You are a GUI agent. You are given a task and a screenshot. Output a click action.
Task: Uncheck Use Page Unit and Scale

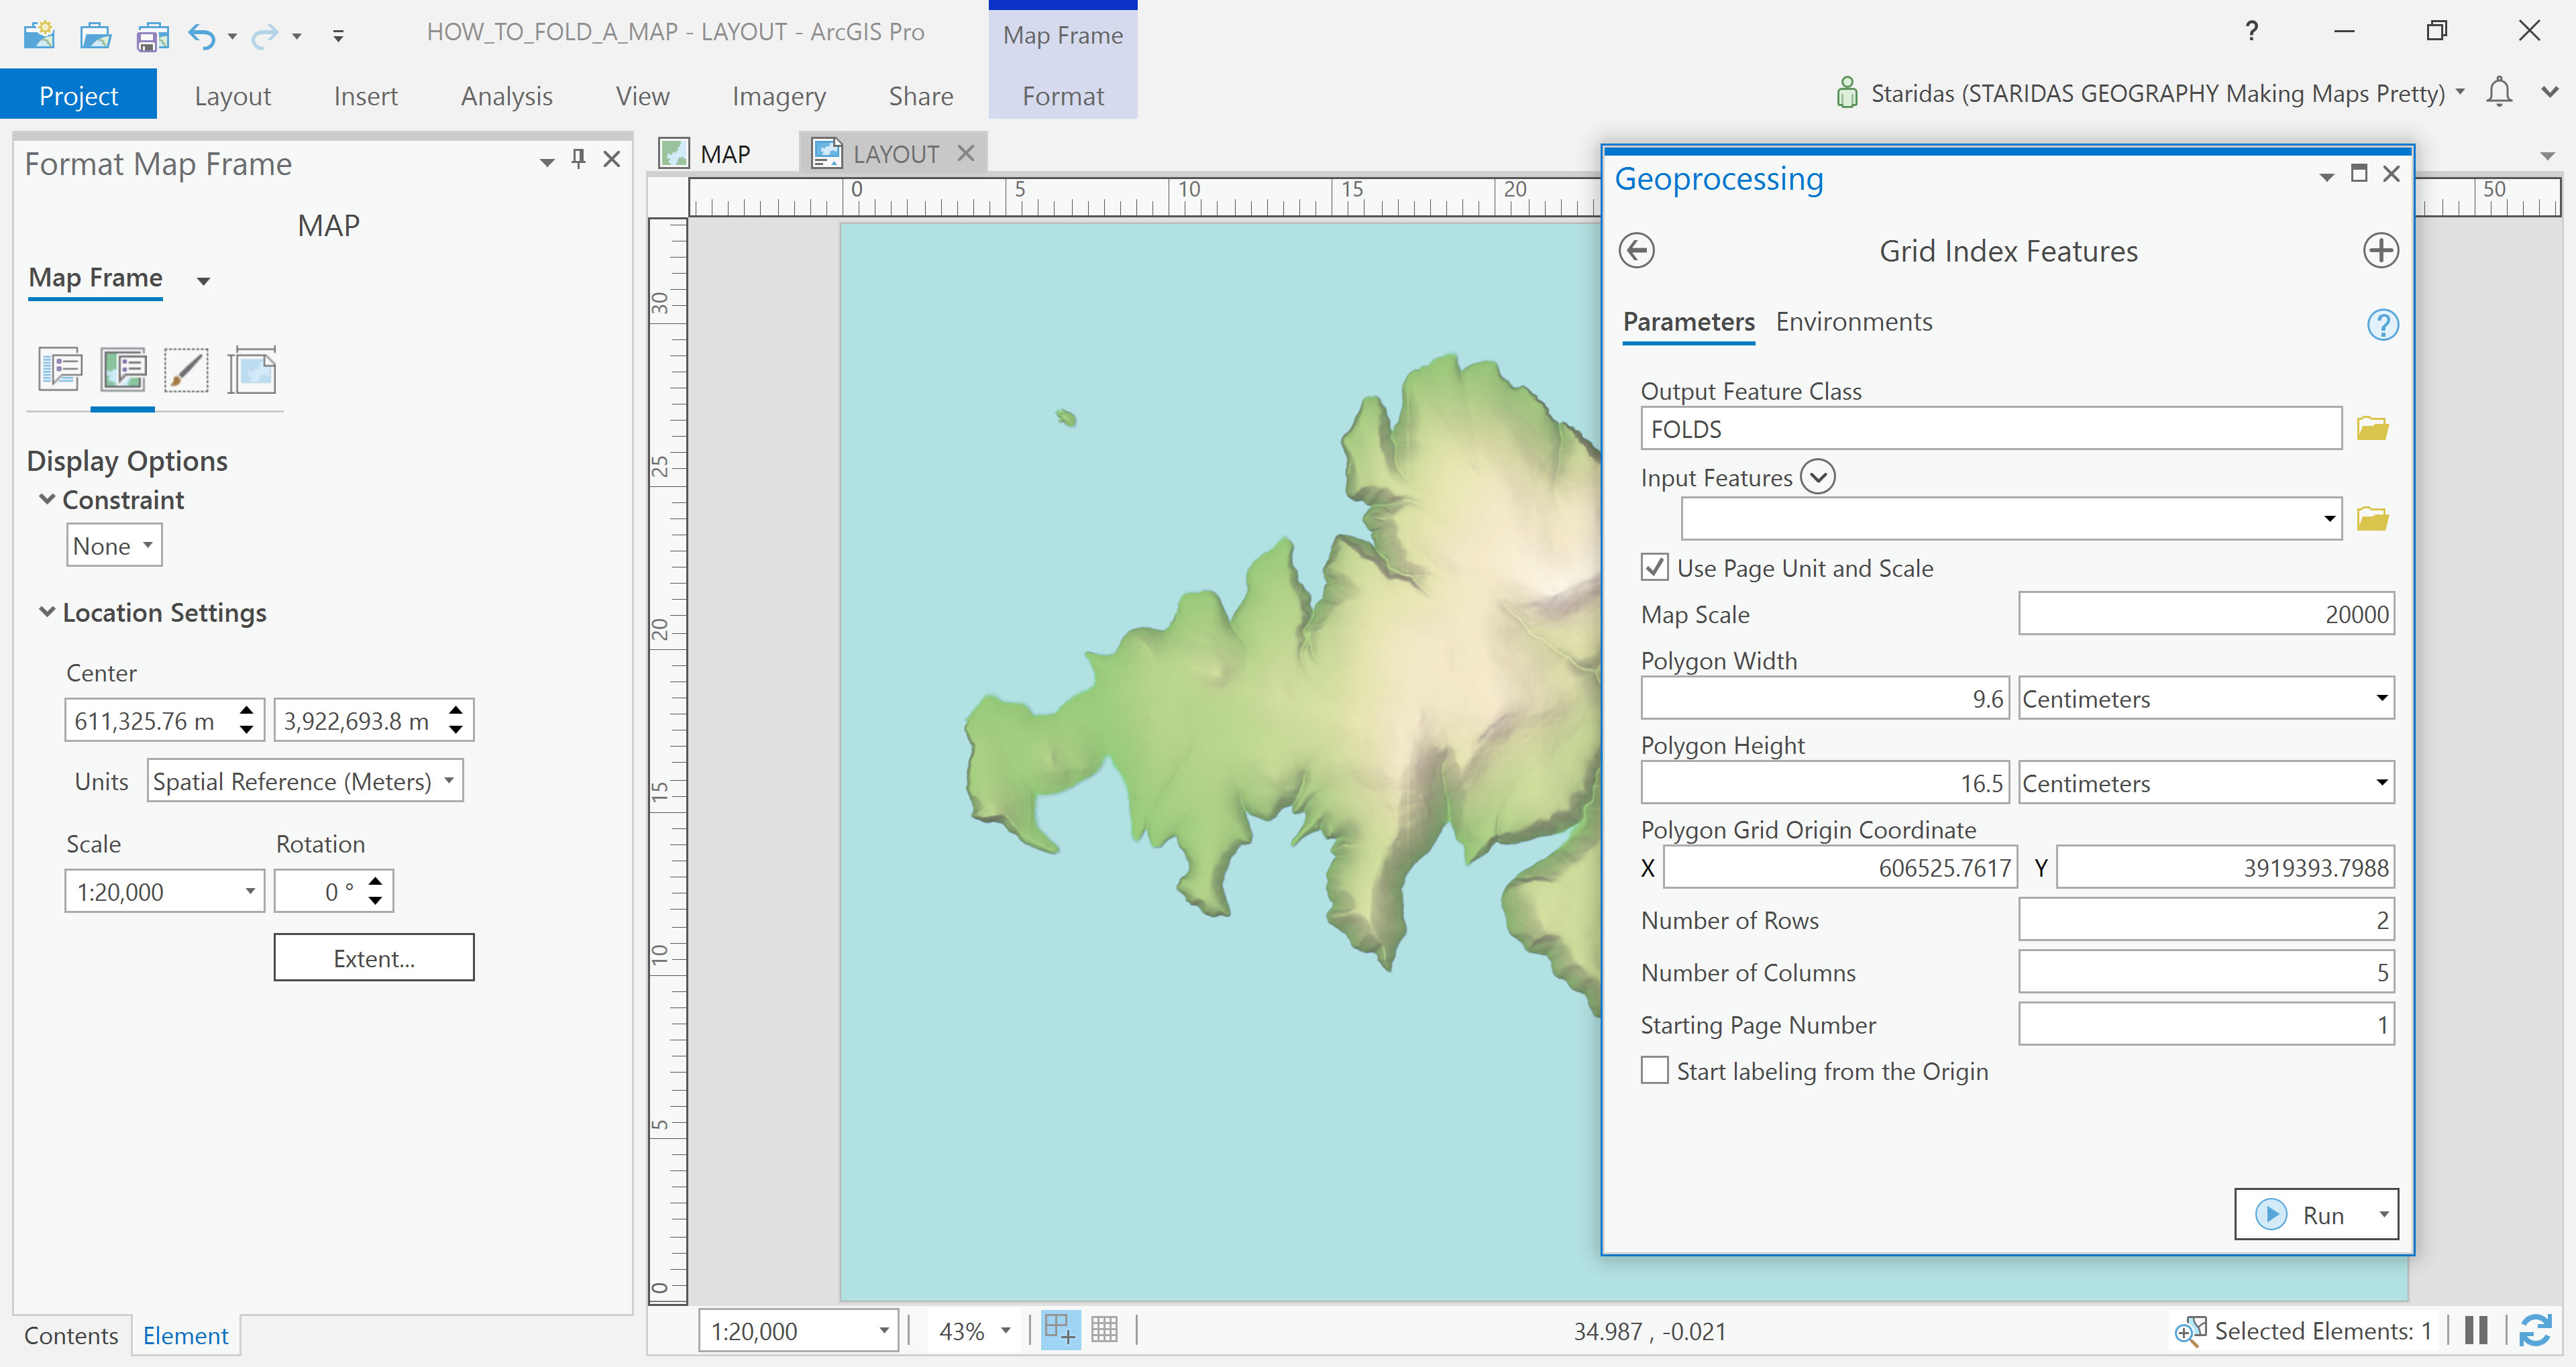pos(1654,568)
